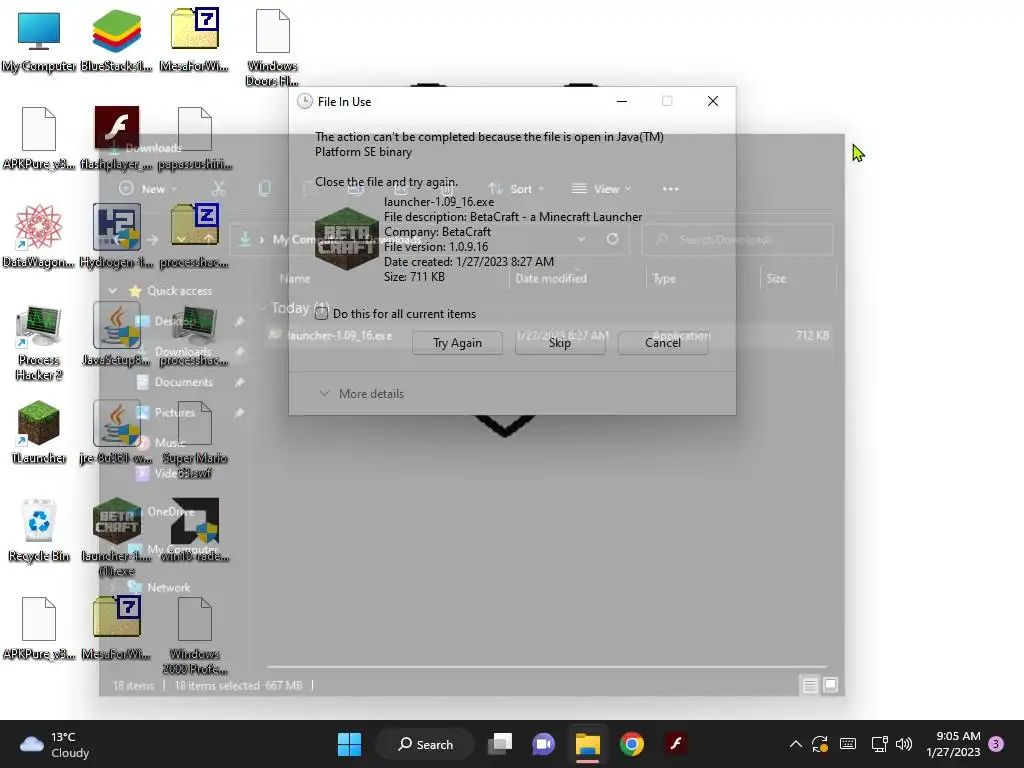
Task: Sort by Date modified column header
Action: tap(551, 278)
